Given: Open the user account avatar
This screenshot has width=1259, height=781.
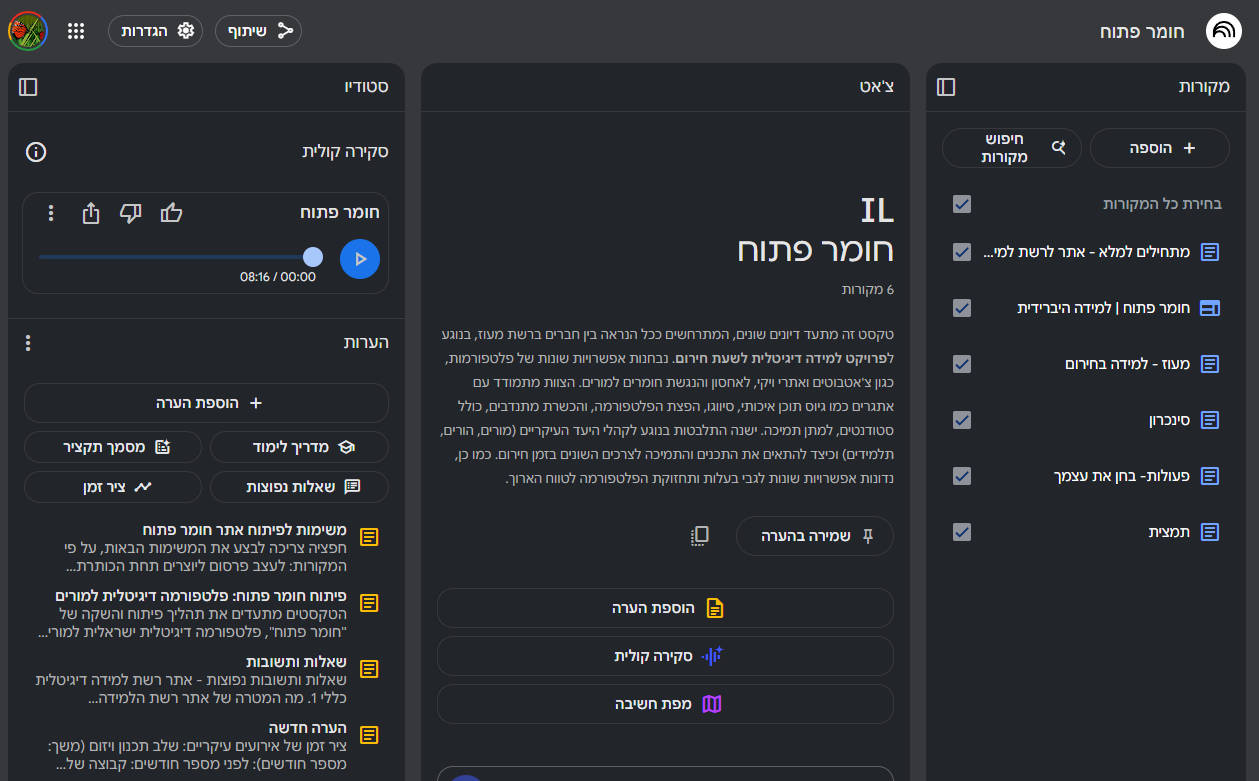Looking at the screenshot, I should 27,31.
